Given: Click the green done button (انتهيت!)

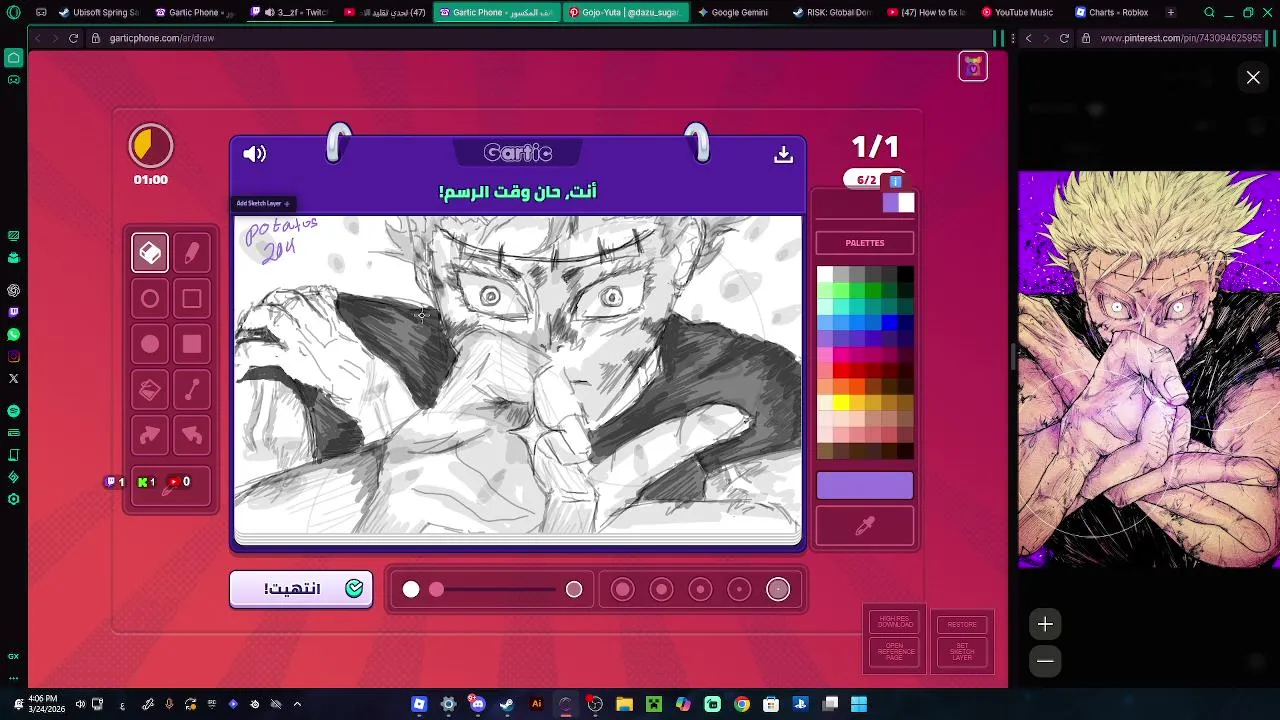Looking at the screenshot, I should (301, 589).
